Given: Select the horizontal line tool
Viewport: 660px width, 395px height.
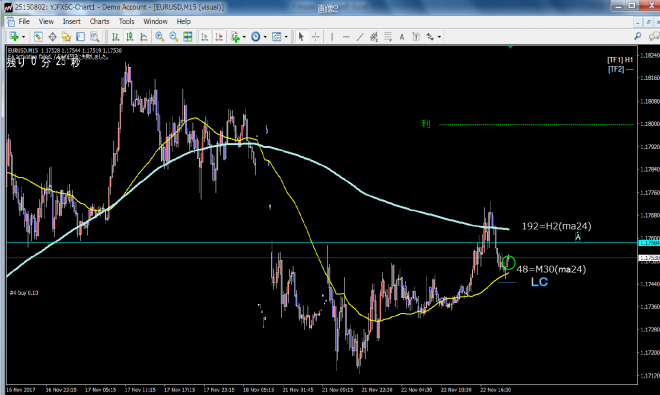Looking at the screenshot, I should click(x=346, y=37).
